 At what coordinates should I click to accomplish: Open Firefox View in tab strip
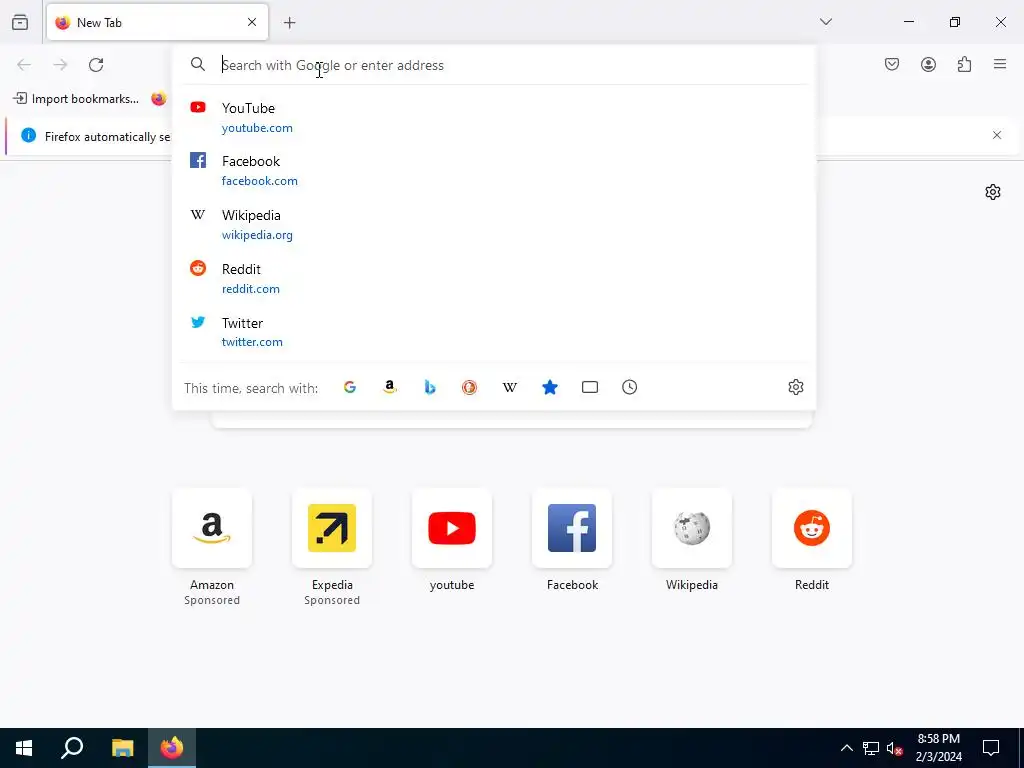click(20, 22)
